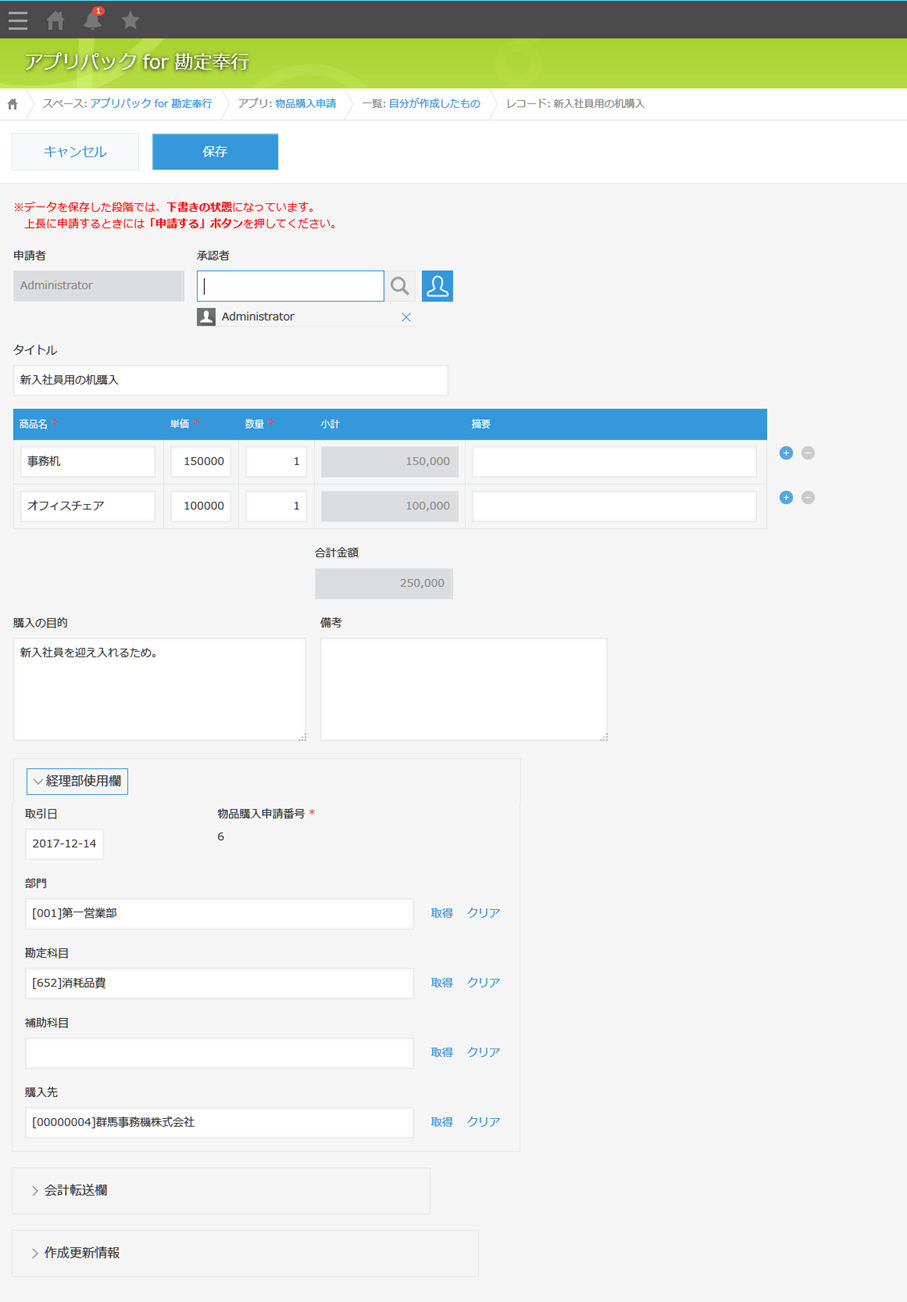Click the 勘定科目 field [652]消耗品費
This screenshot has width=907, height=1302.
(219, 983)
